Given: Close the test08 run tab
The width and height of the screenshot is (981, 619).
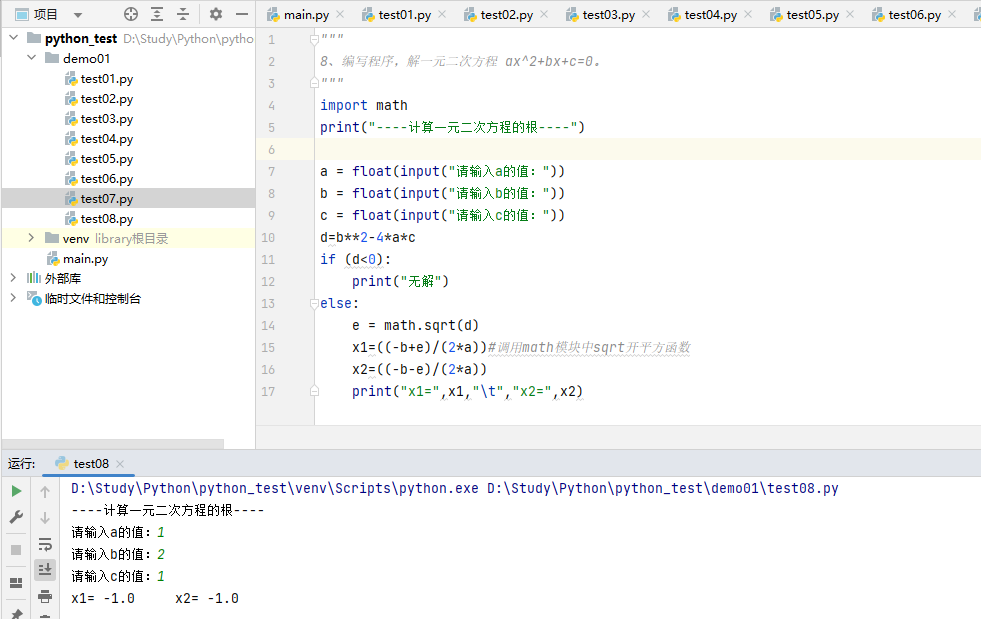Looking at the screenshot, I should pos(120,464).
